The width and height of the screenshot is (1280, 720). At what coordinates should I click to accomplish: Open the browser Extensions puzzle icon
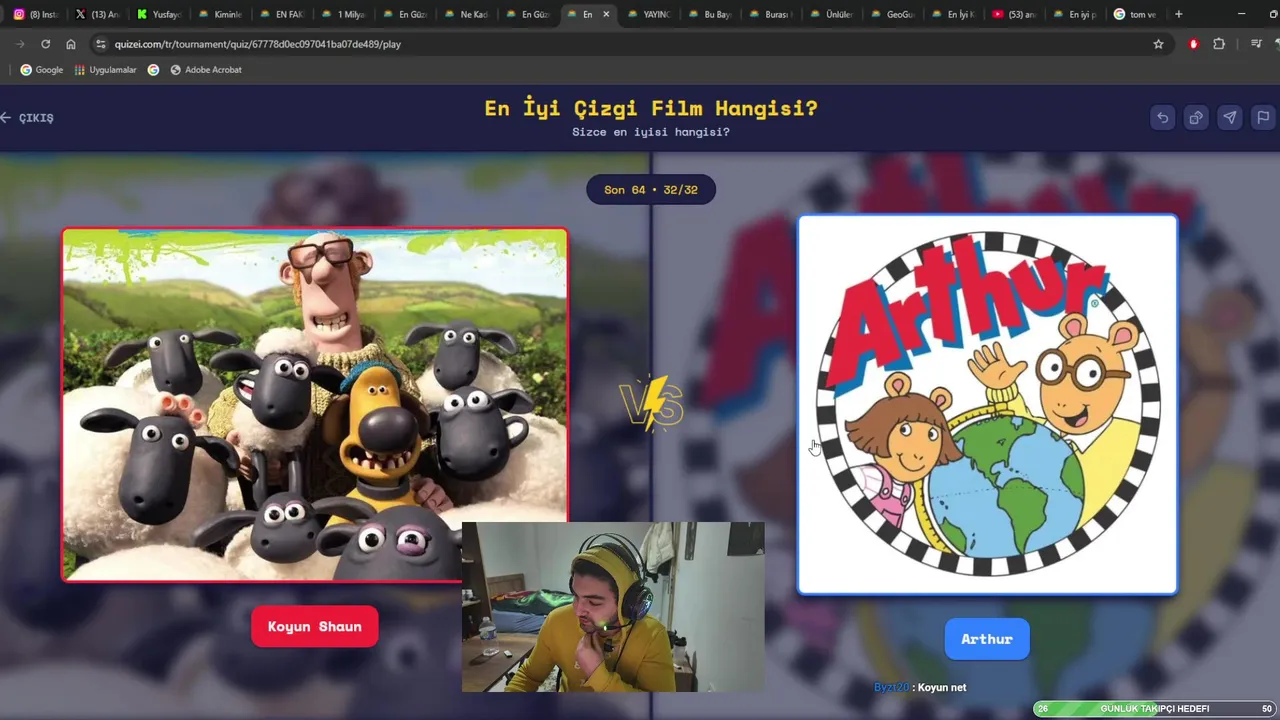click(x=1219, y=44)
